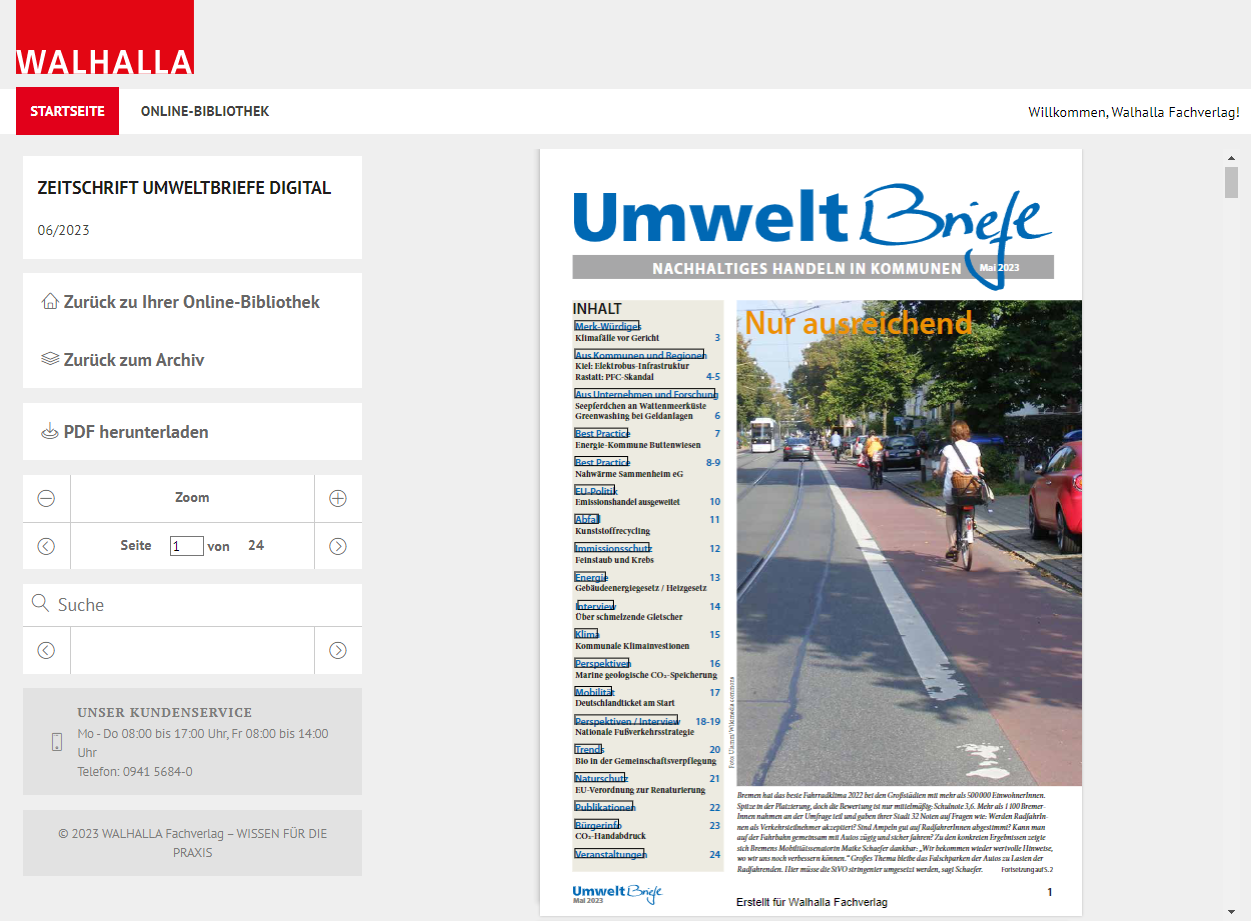Viewport: 1251px width, 921px height.
Task: Click the scrollbar up arrow
Action: coord(1231,158)
